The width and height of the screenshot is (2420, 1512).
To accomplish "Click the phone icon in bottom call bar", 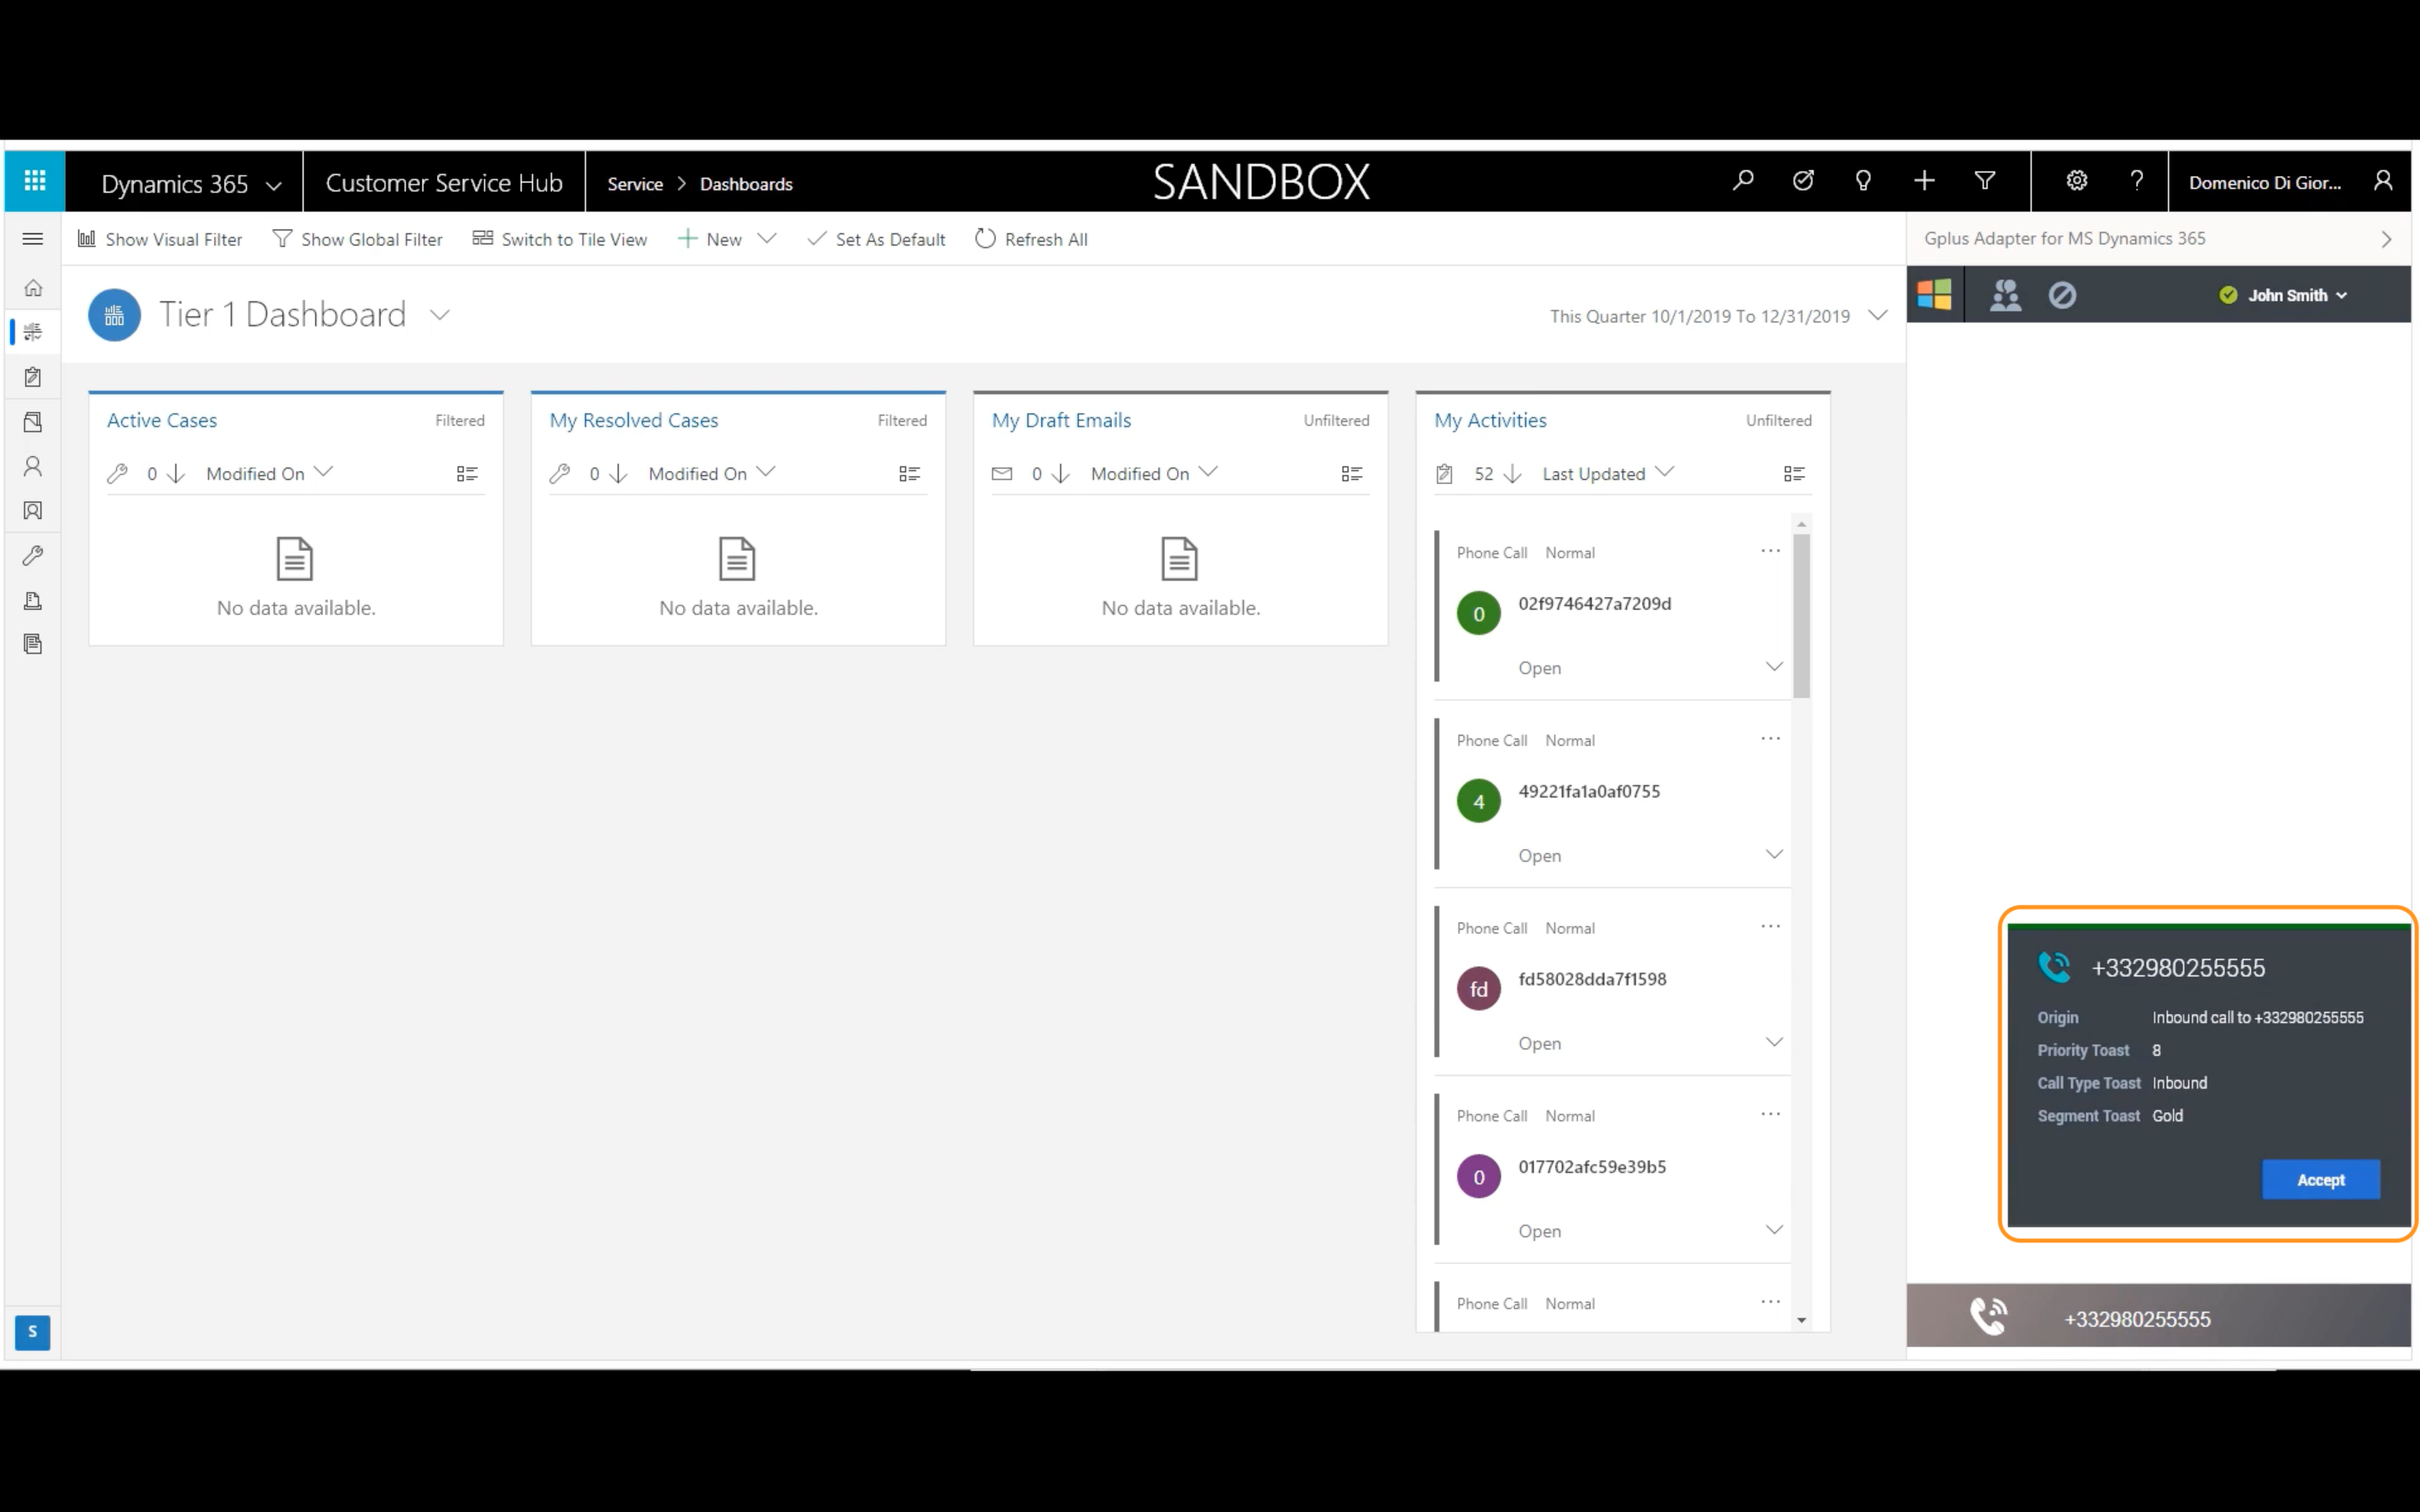I will (1988, 1316).
